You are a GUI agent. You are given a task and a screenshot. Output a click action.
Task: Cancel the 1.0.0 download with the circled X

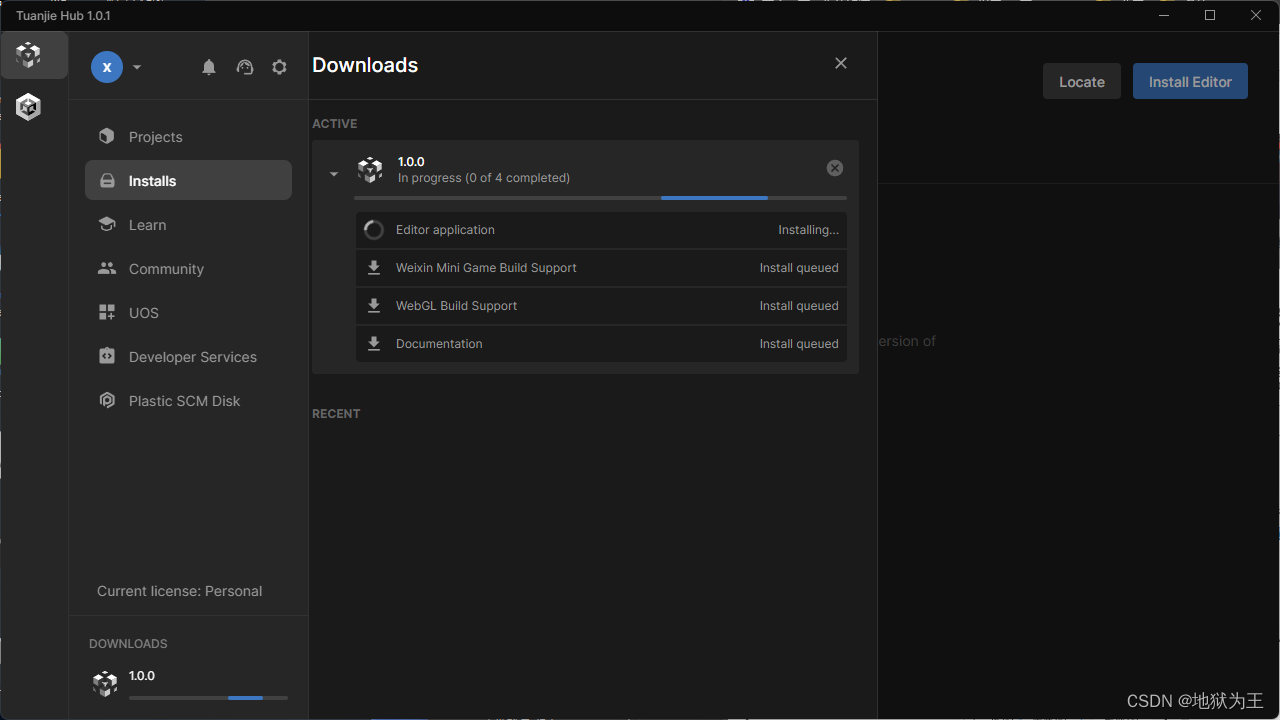[x=835, y=168]
